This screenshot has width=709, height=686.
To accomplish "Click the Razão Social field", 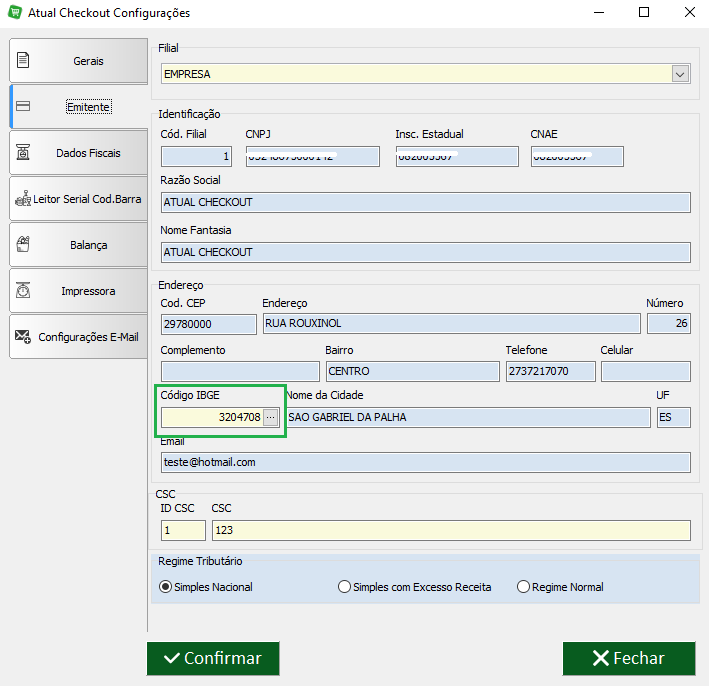I will [425, 202].
